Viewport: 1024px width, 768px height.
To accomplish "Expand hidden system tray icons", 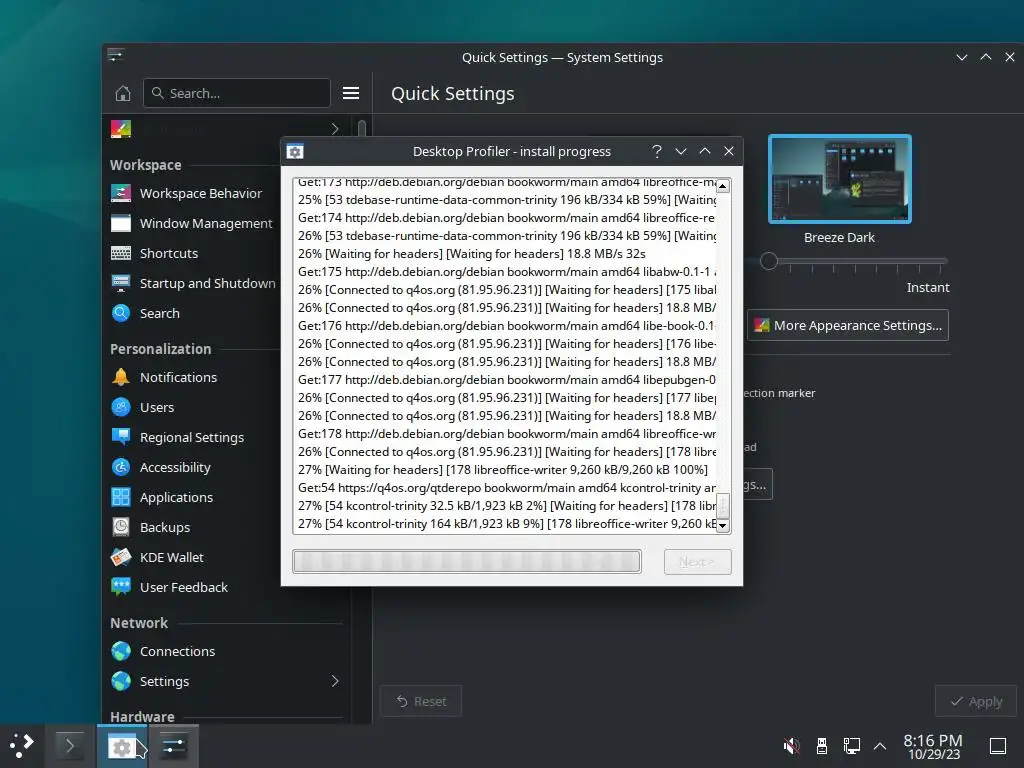I will click(880, 746).
